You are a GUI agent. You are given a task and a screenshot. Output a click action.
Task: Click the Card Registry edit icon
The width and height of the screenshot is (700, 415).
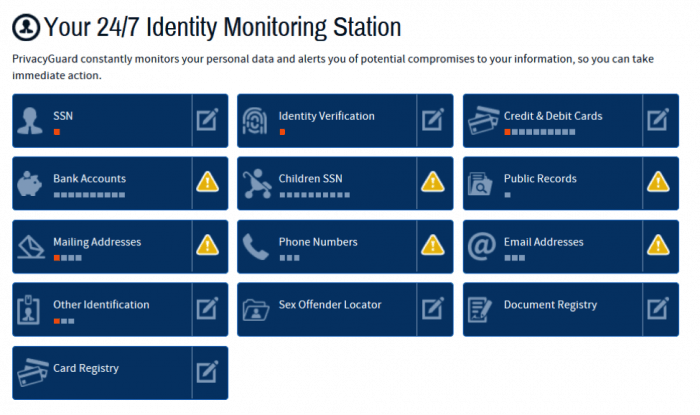tap(207, 372)
